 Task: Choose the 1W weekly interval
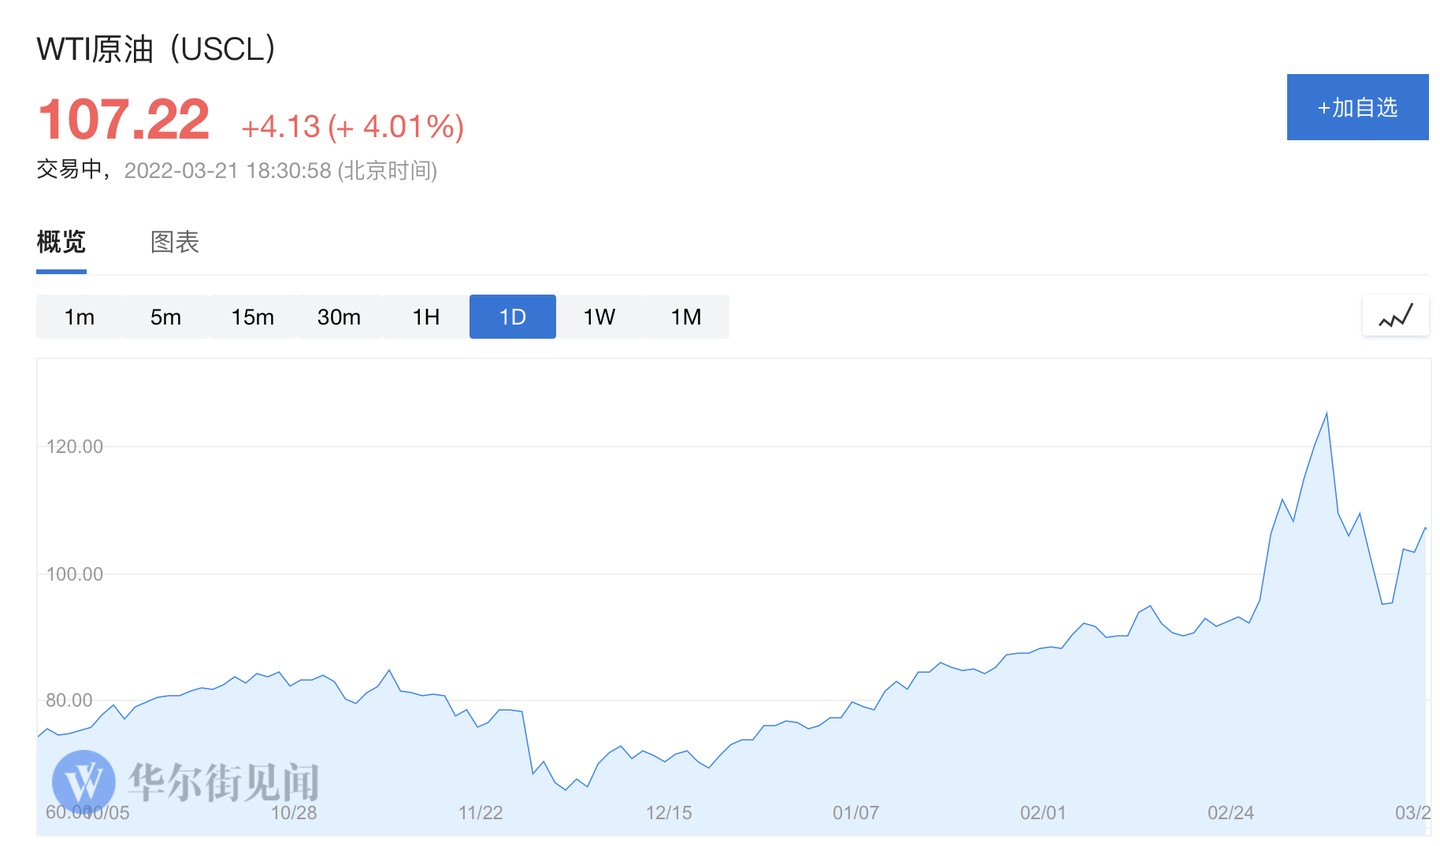pyautogui.click(x=599, y=317)
